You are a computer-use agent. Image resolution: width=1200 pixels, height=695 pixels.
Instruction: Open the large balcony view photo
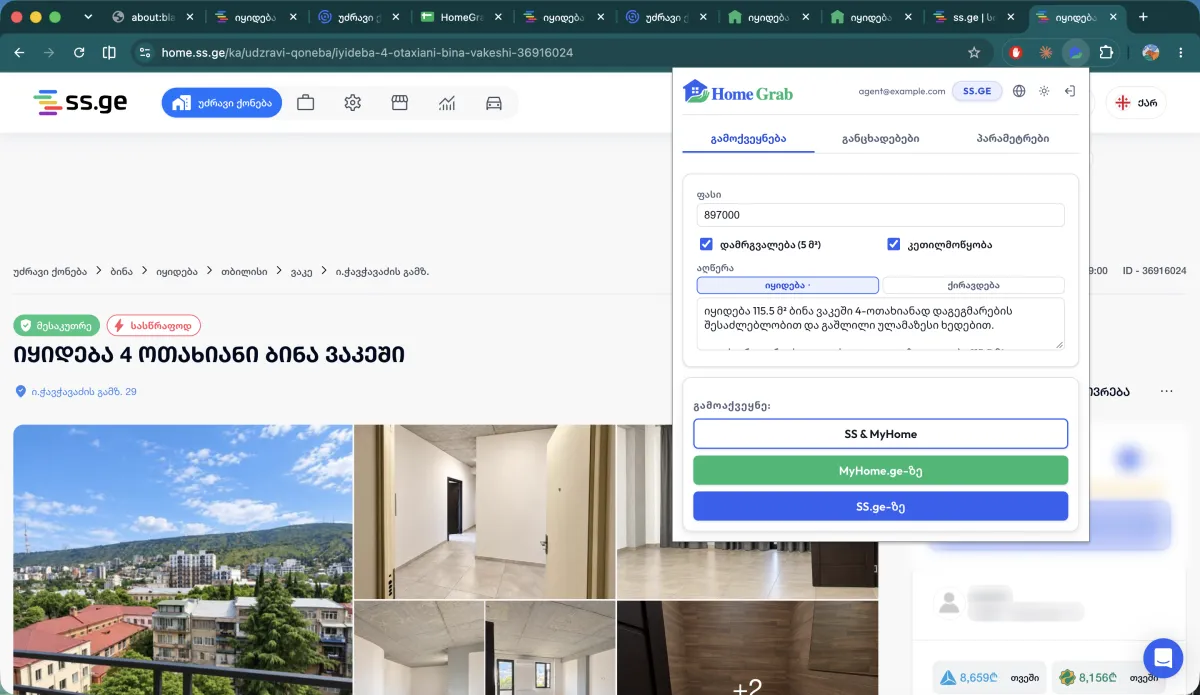[x=183, y=560]
